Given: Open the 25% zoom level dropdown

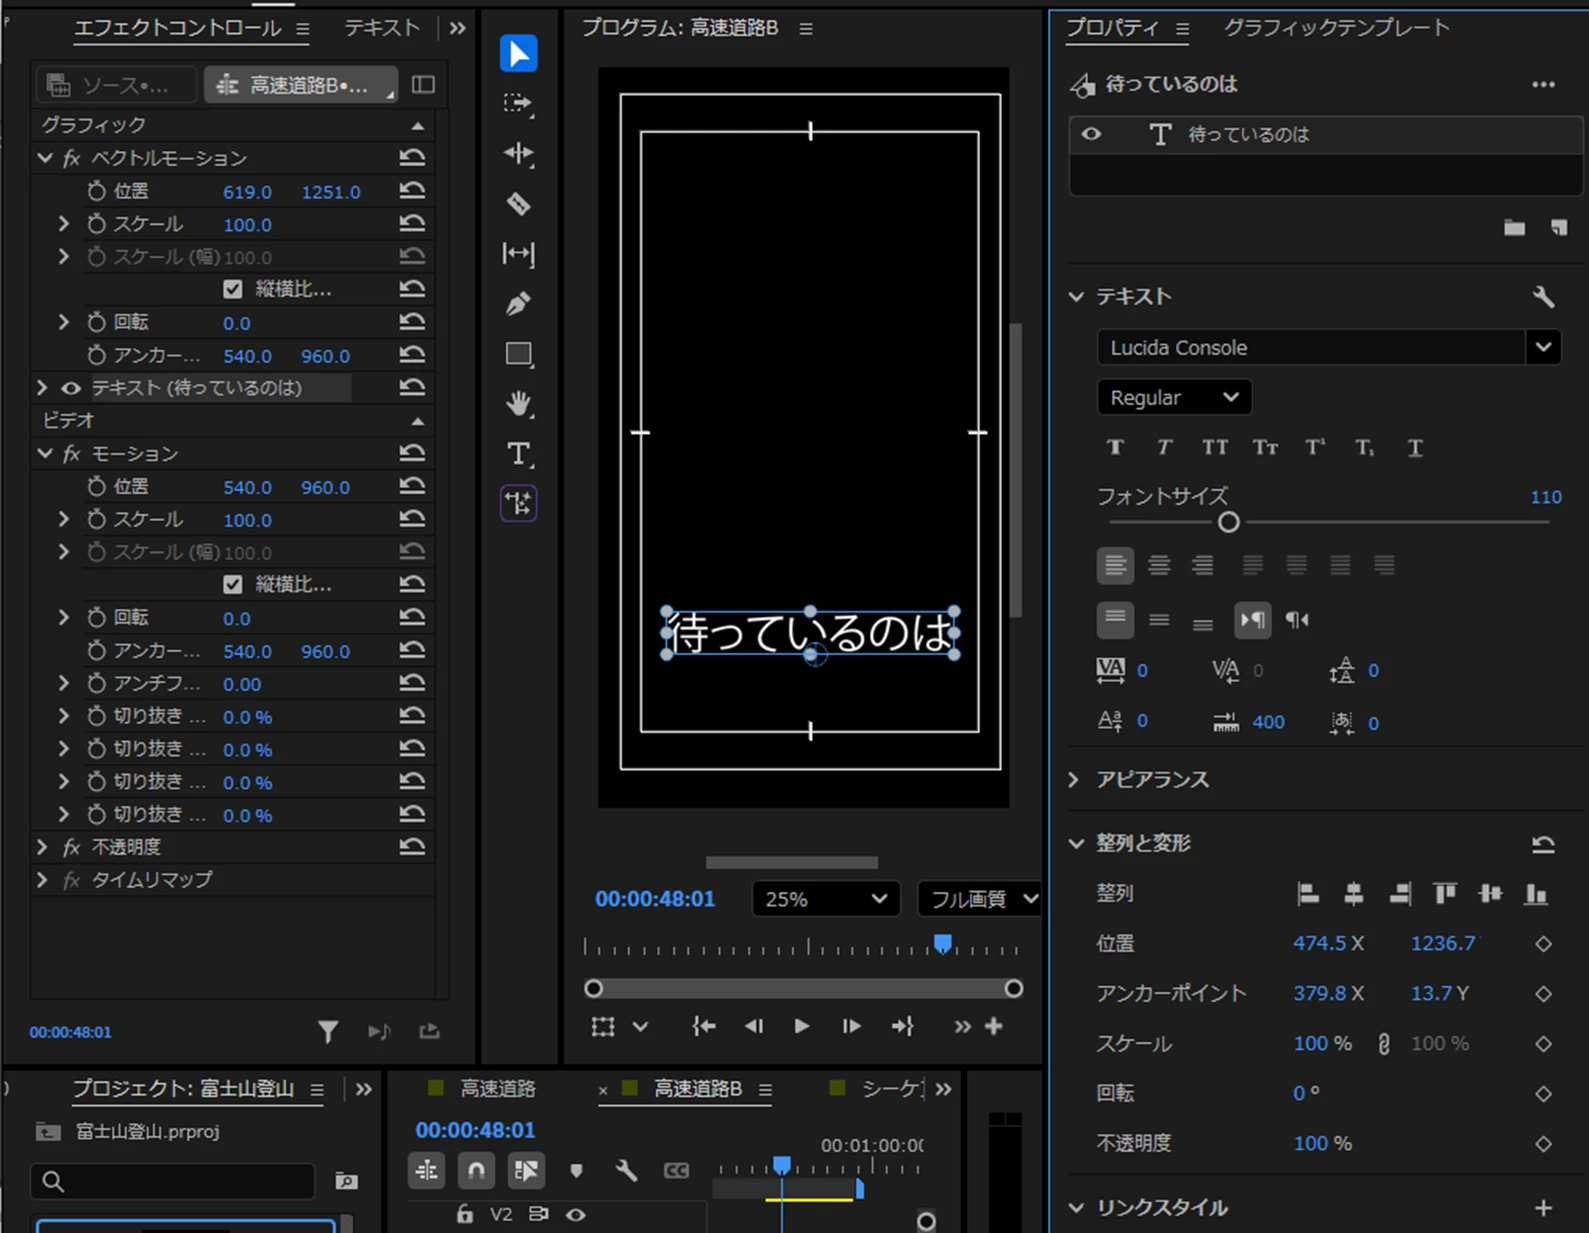Looking at the screenshot, I should tap(825, 899).
